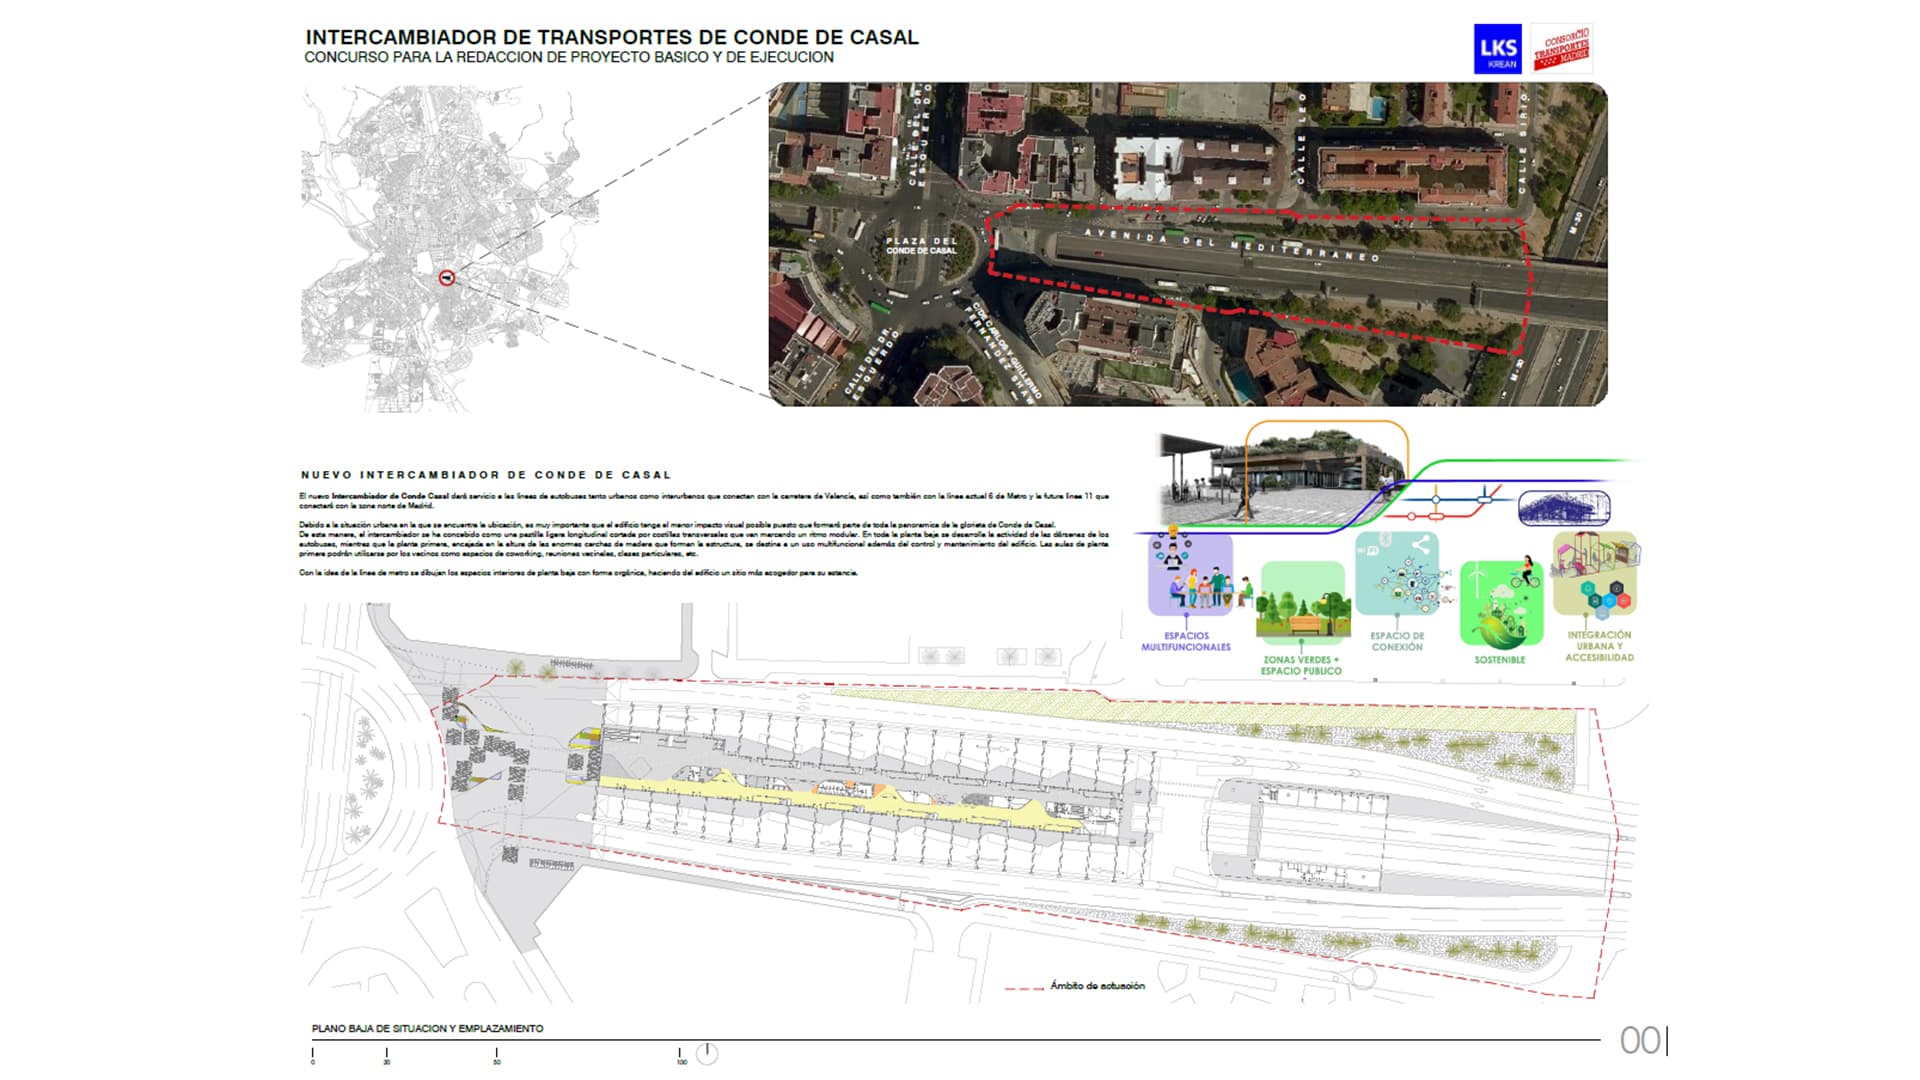Click the 'INTEGRACIÓN URBANA Y ACCESIBILIDAD' caption
This screenshot has height=1080, width=1920.
[x=1599, y=646]
